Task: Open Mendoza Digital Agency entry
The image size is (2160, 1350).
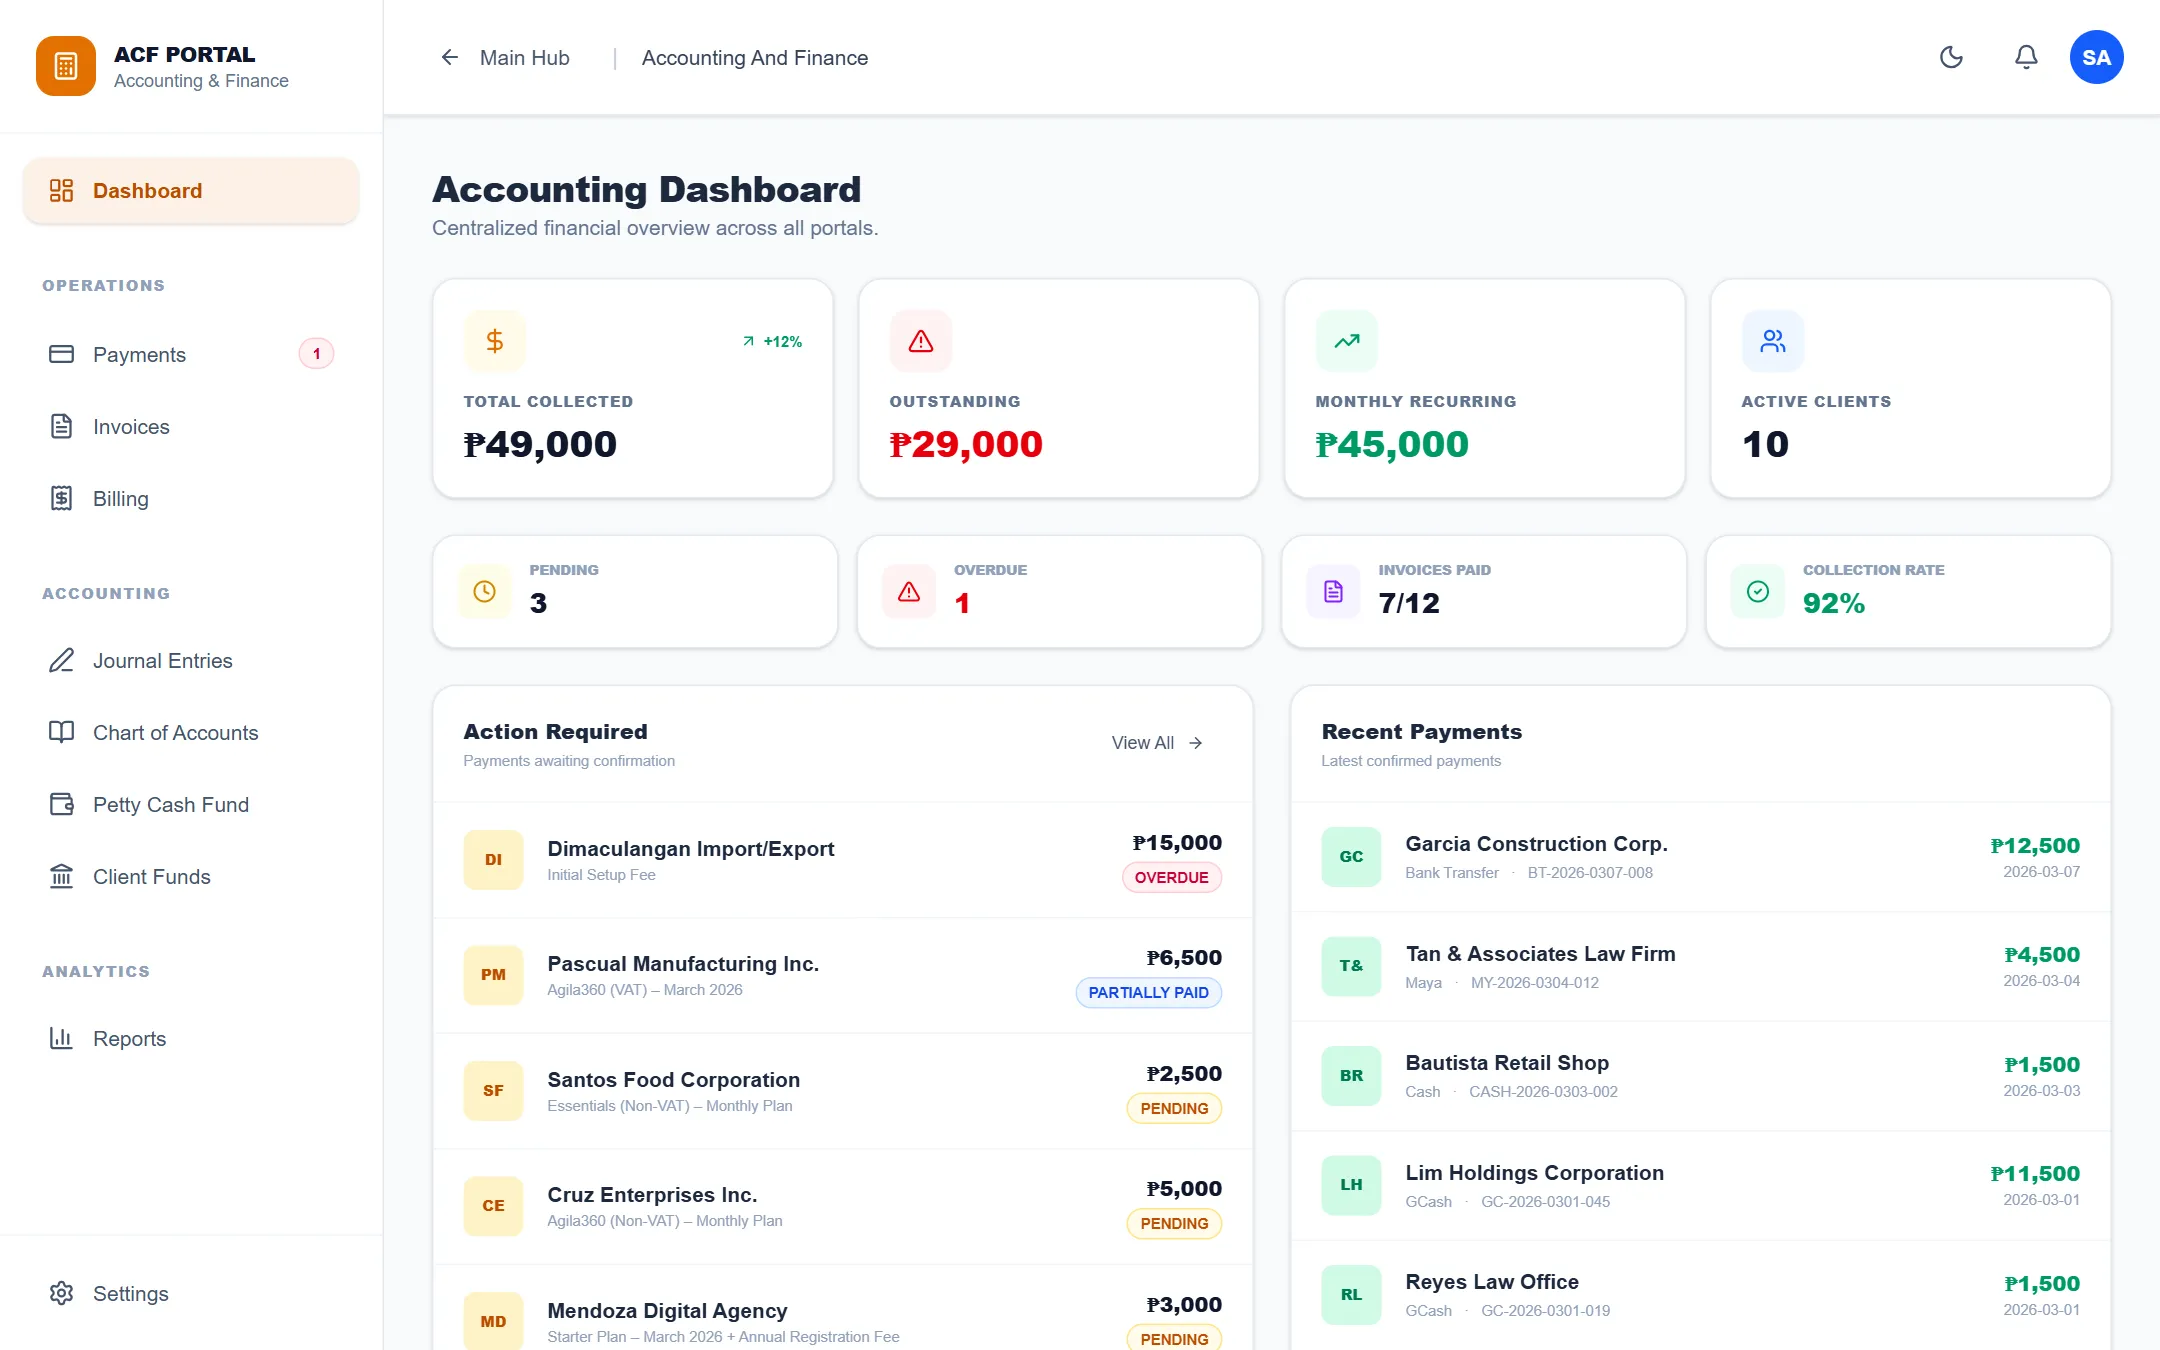Action: click(842, 1308)
